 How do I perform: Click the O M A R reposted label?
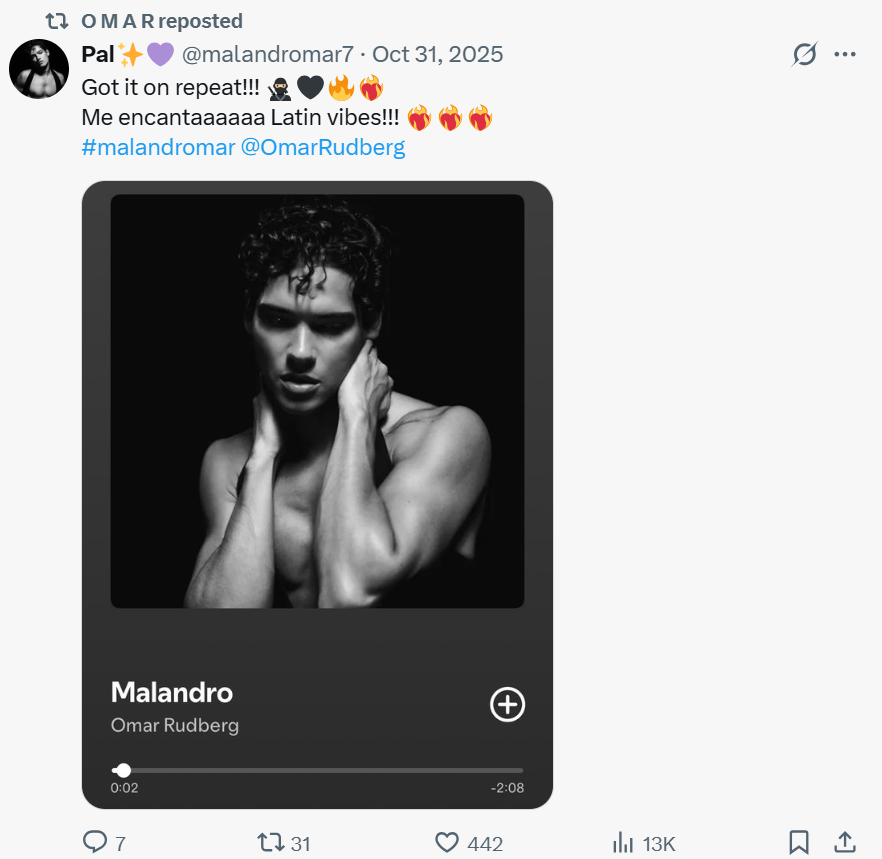pos(161,21)
